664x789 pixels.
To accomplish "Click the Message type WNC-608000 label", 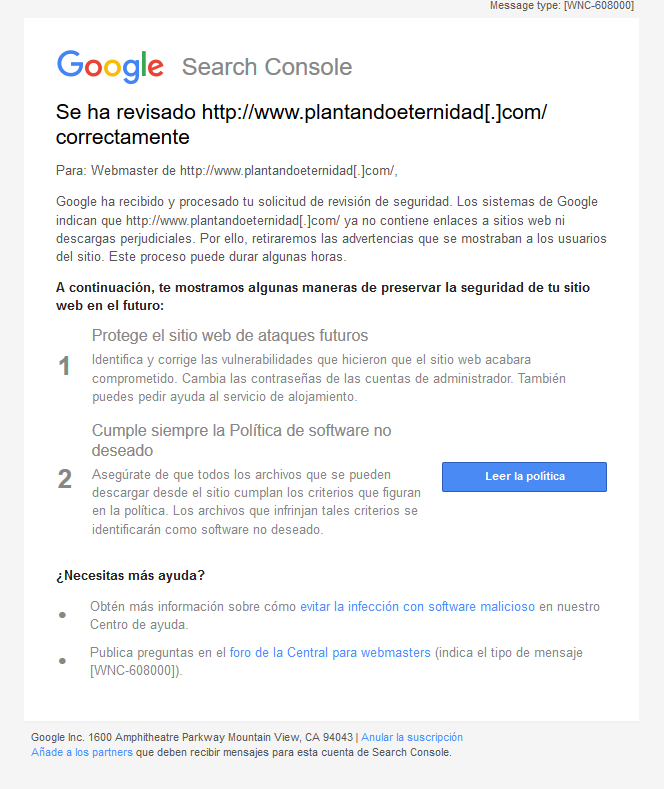I will pyautogui.click(x=562, y=6).
